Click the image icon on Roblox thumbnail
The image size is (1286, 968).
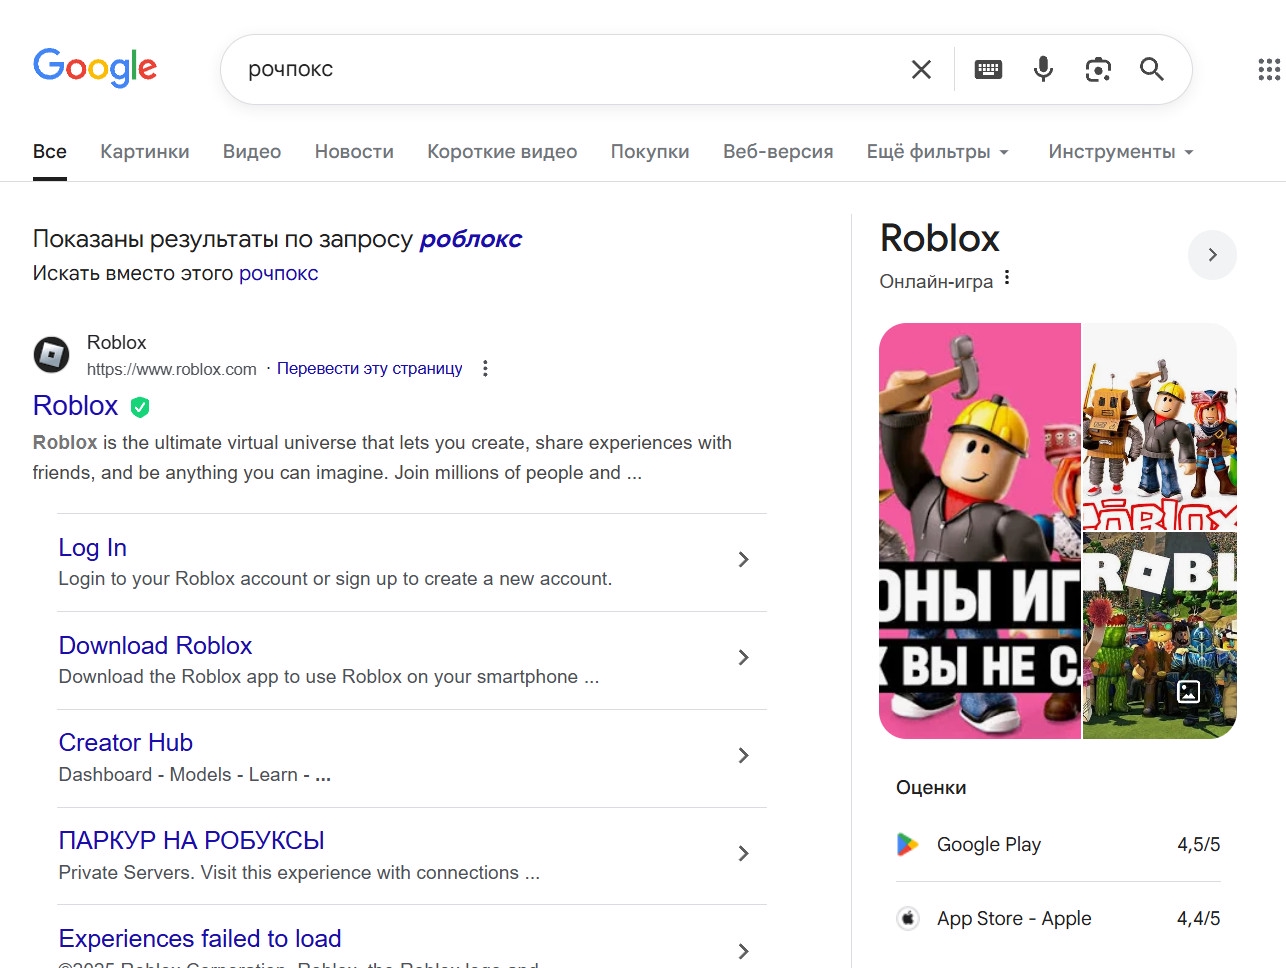1189,691
